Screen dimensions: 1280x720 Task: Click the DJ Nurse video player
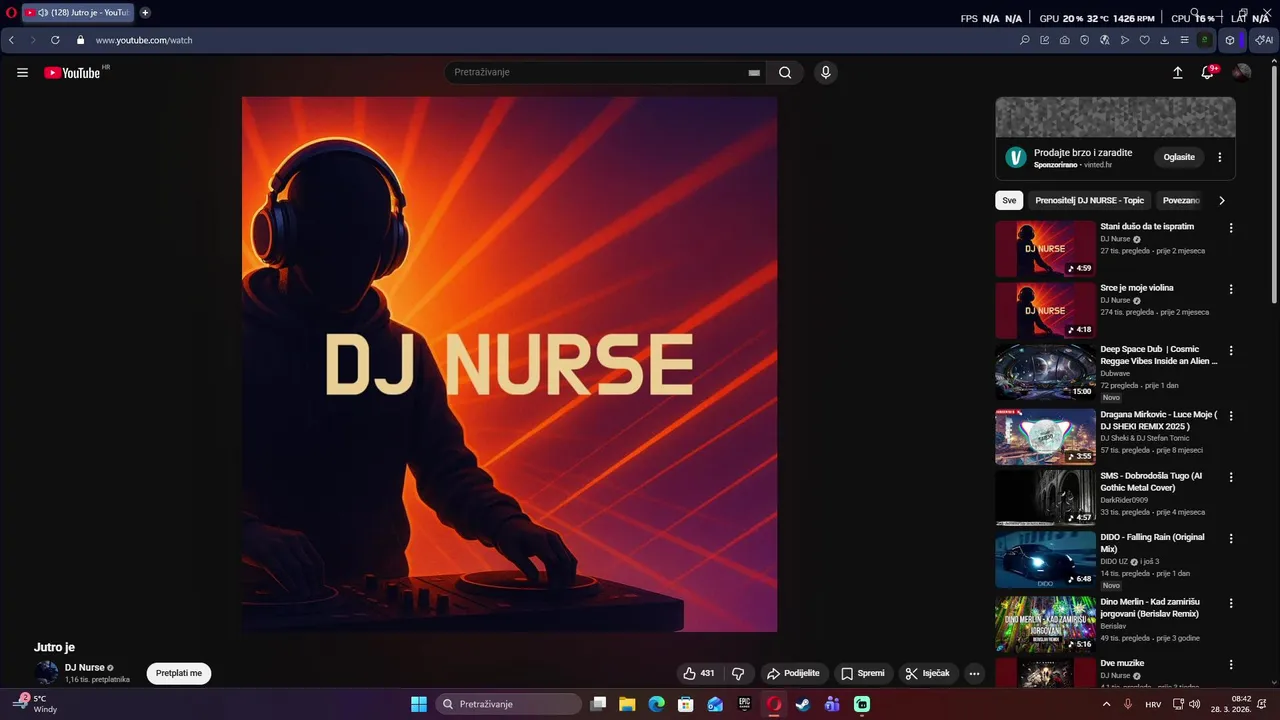pyautogui.click(x=509, y=364)
